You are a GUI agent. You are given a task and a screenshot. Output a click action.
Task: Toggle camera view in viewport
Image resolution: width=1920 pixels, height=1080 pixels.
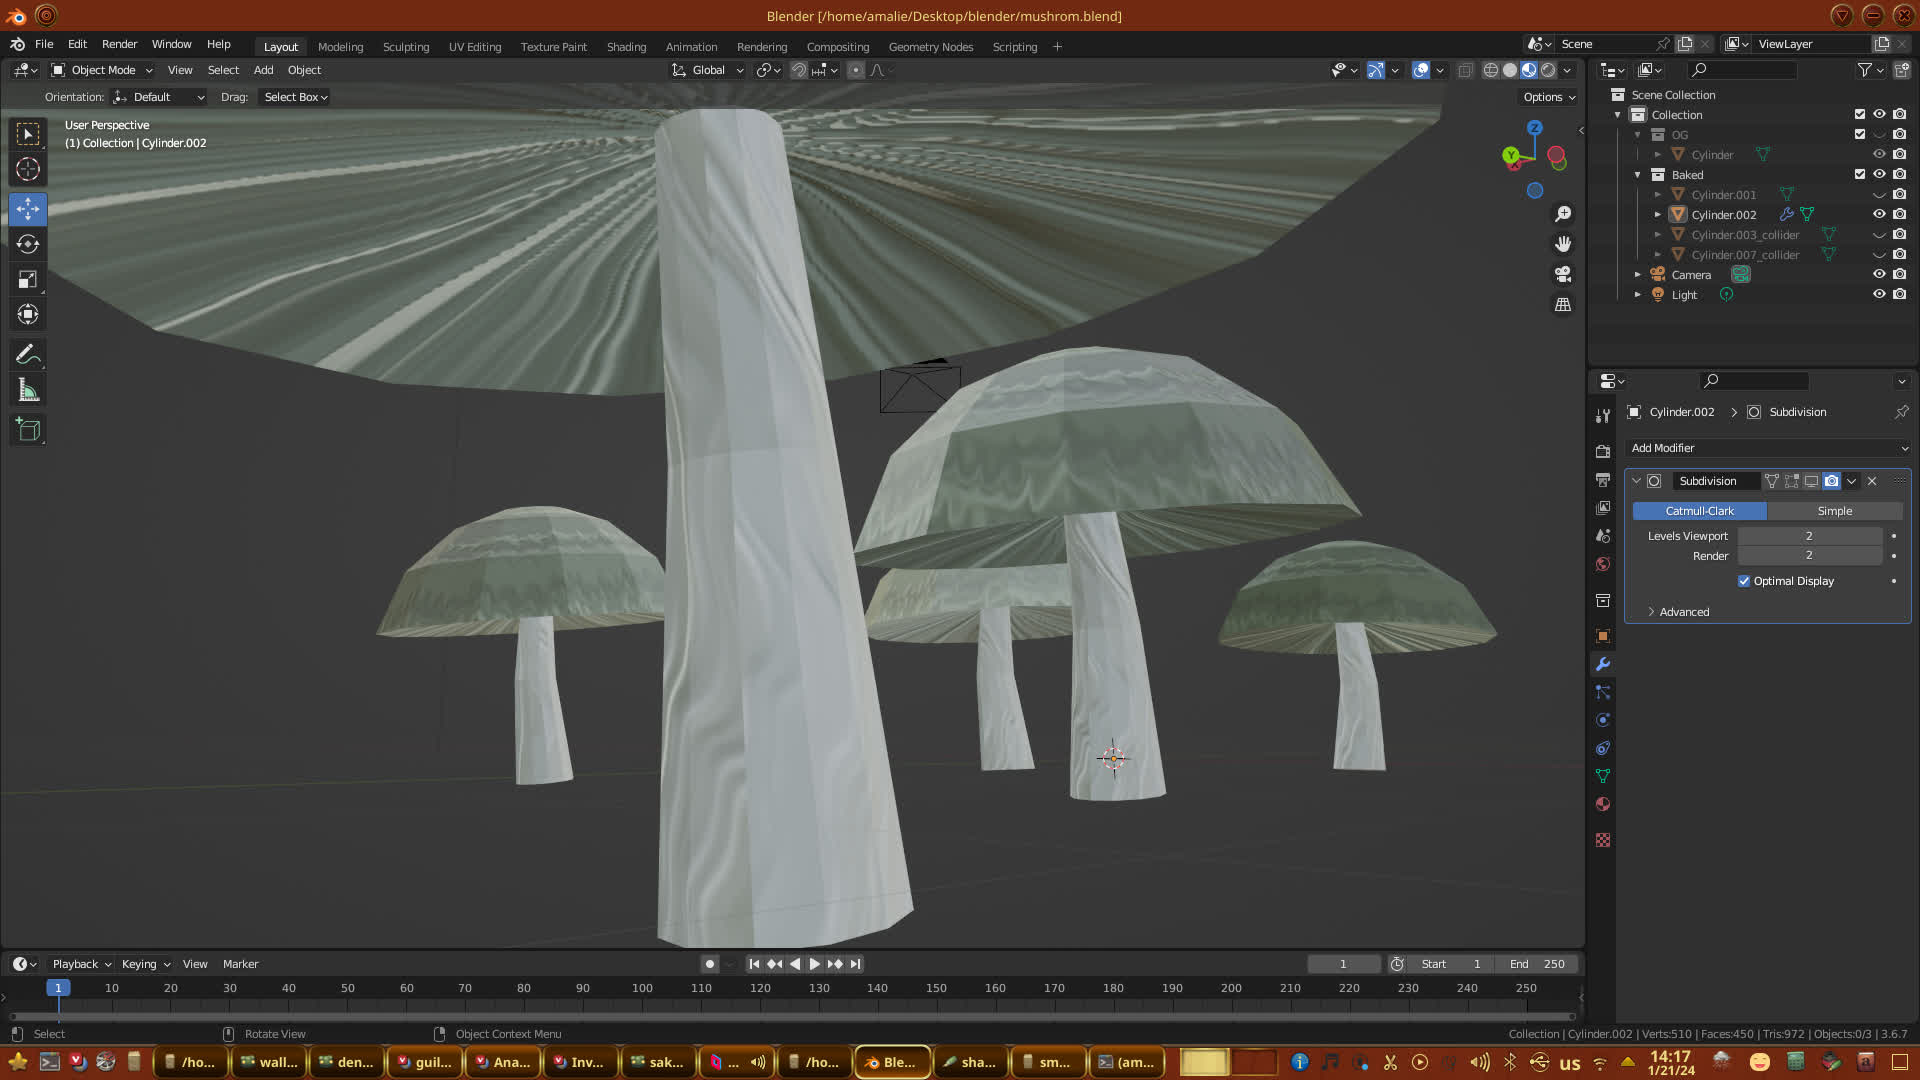click(x=1563, y=274)
